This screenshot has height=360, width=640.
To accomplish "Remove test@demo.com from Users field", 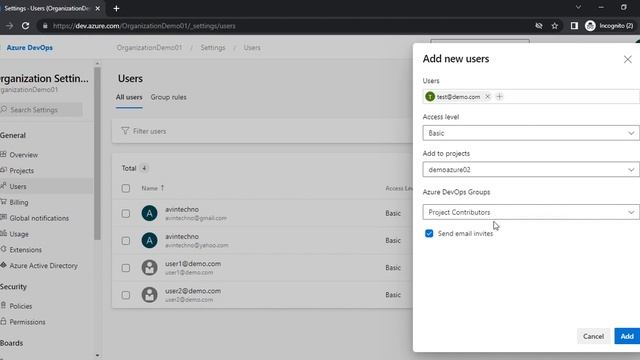I will pyautogui.click(x=487, y=97).
